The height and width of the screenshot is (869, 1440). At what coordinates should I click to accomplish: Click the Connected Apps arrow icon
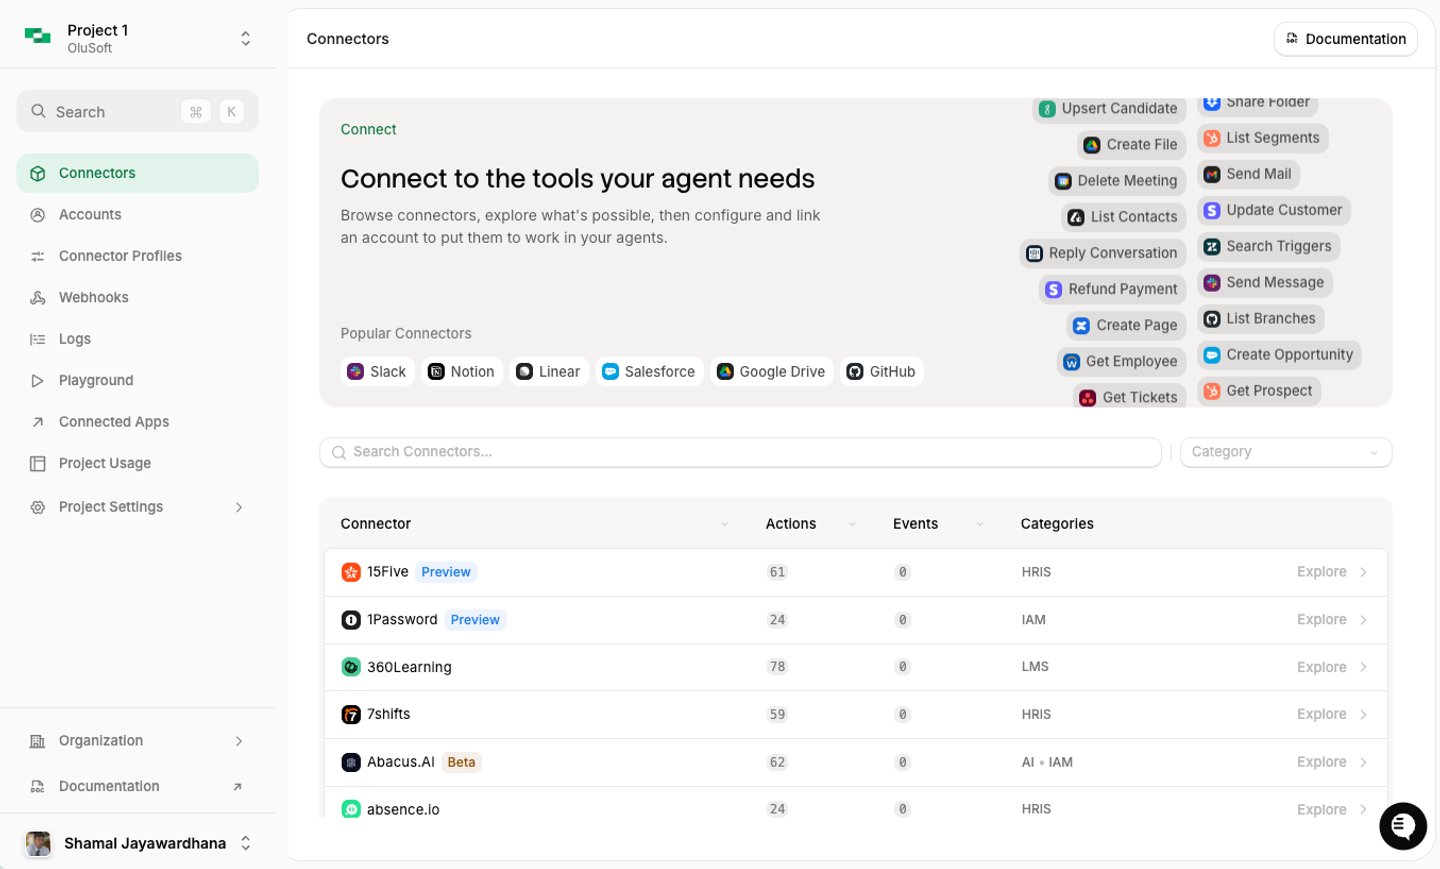(38, 422)
